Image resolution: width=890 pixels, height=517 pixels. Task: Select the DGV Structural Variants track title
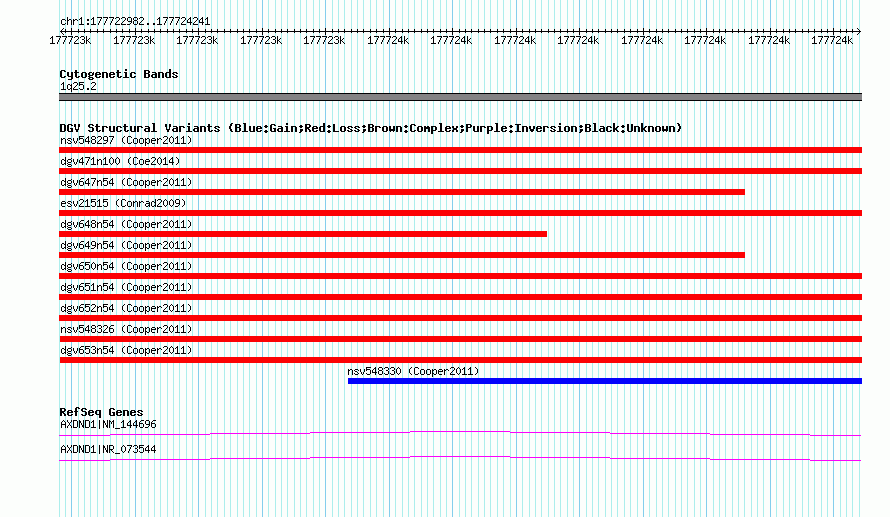[371, 128]
